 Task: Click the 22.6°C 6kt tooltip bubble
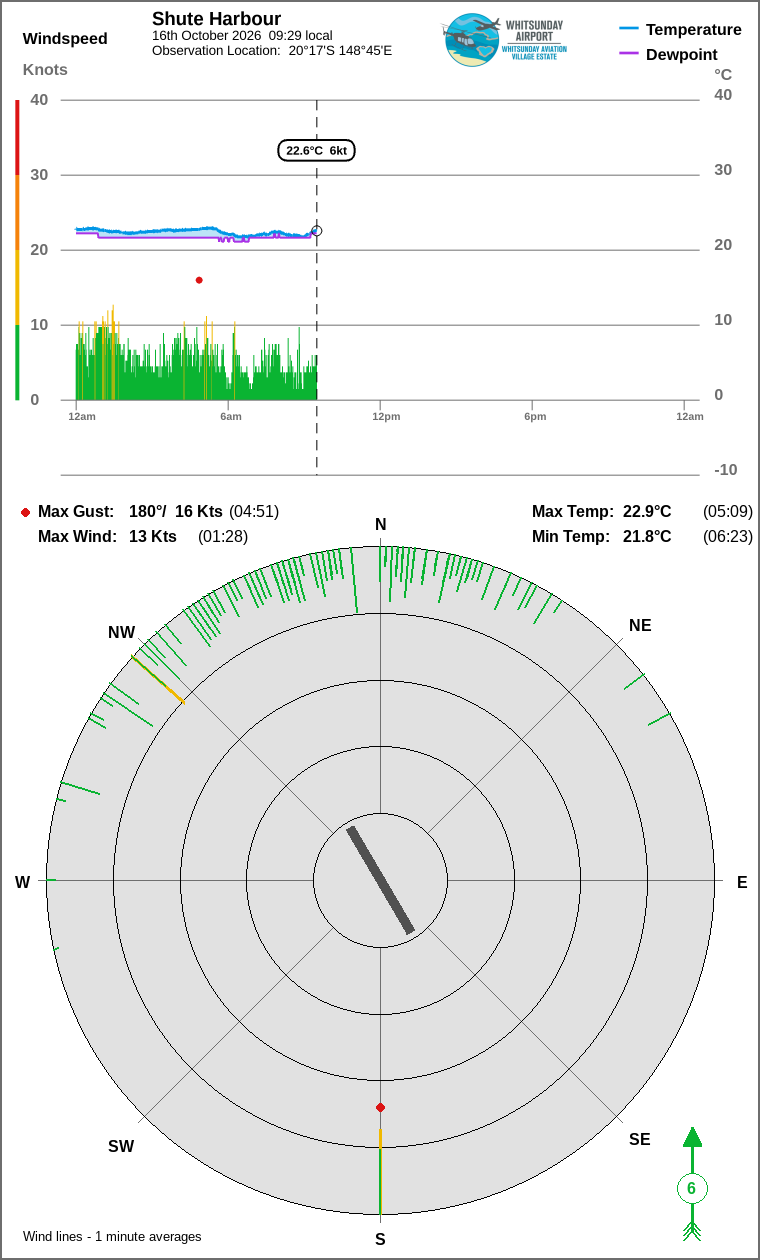(316, 150)
